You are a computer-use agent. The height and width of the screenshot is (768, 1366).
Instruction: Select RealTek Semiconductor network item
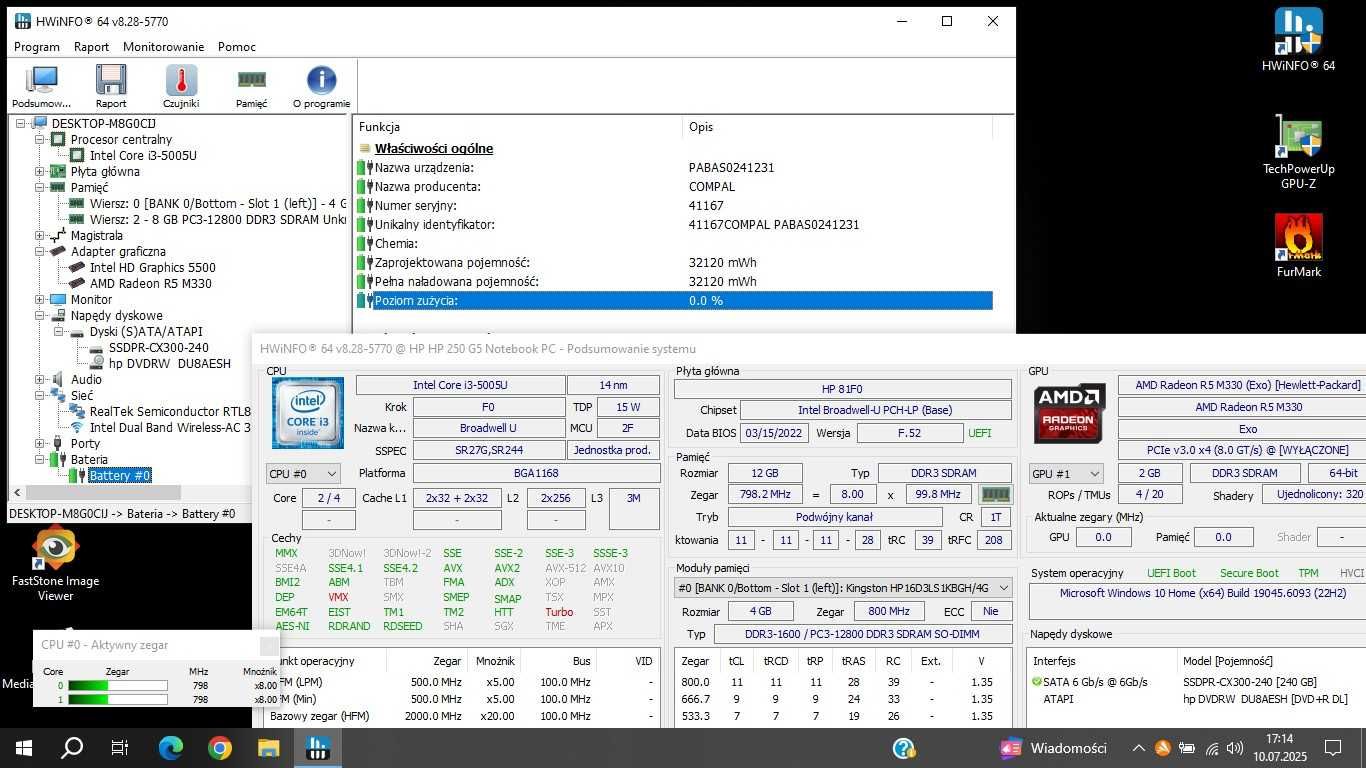[x=170, y=411]
